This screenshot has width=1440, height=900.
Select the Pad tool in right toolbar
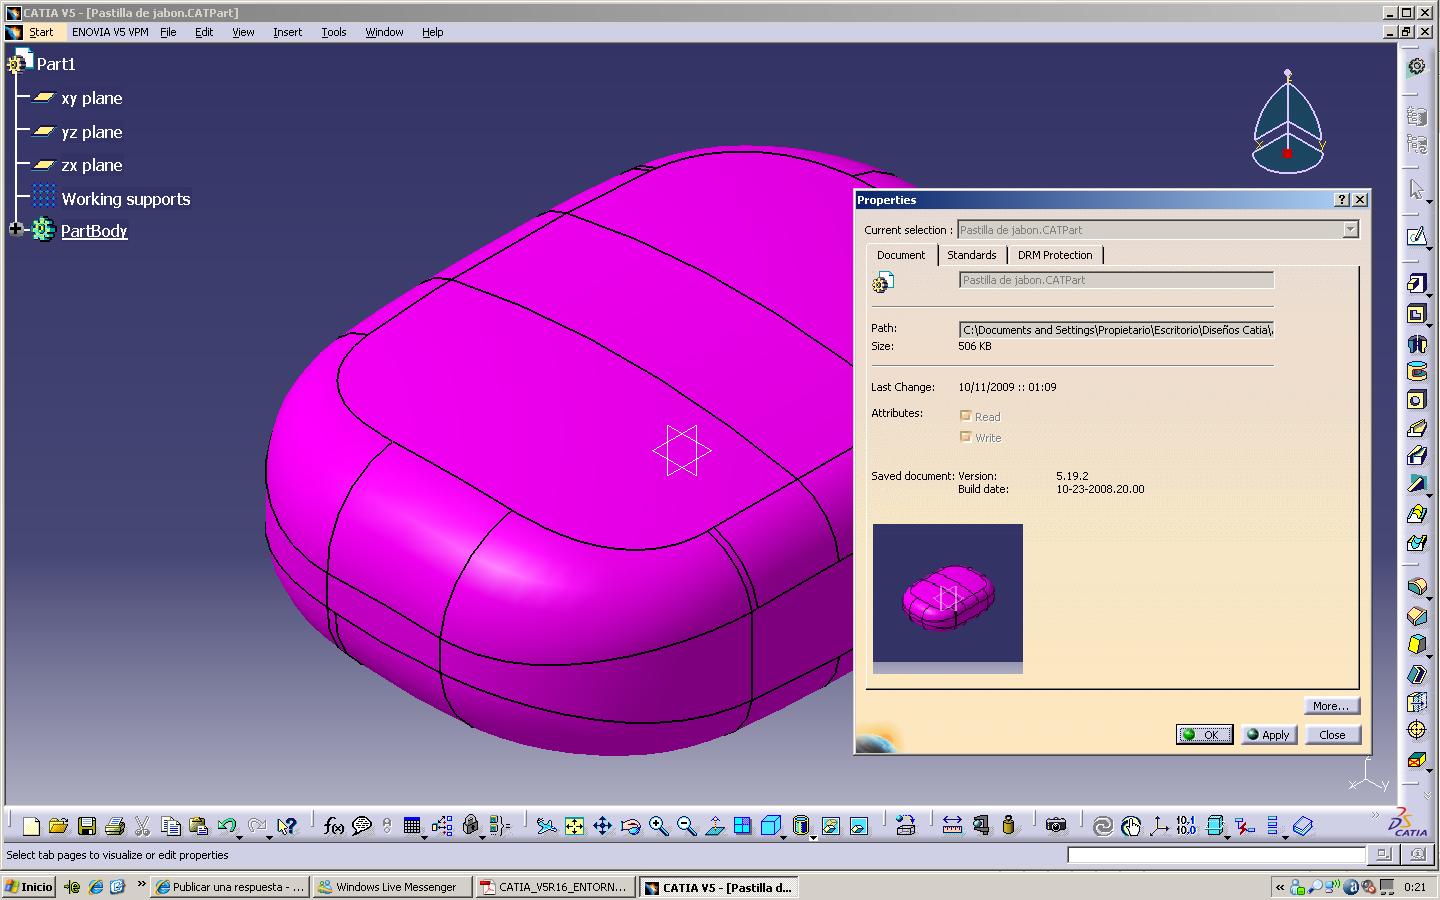(x=1416, y=285)
